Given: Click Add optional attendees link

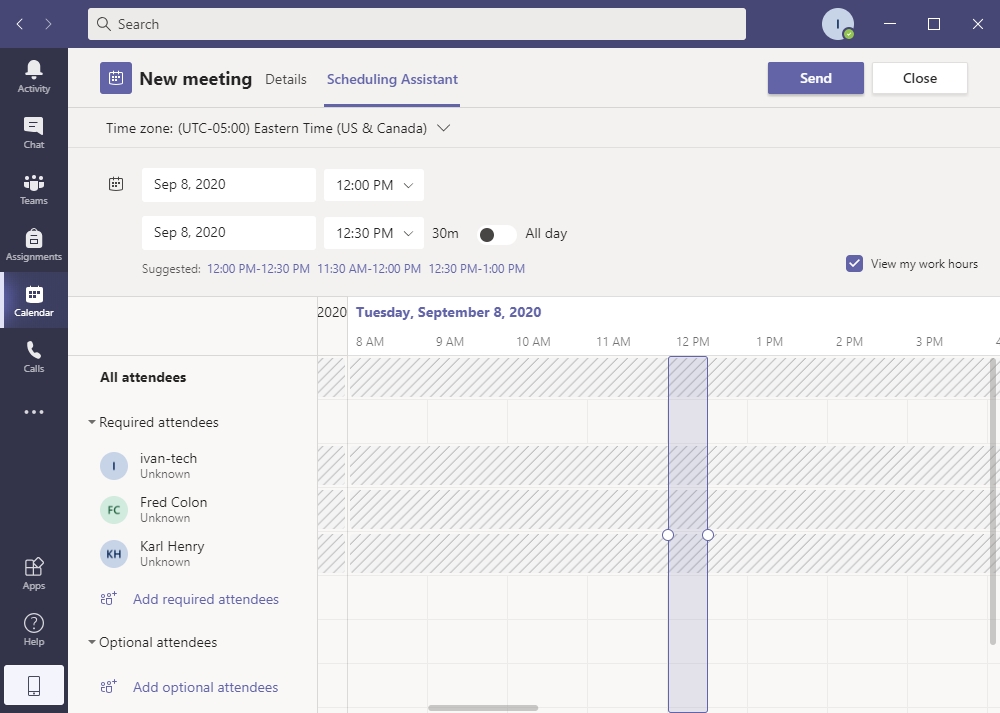Looking at the screenshot, I should pyautogui.click(x=205, y=687).
